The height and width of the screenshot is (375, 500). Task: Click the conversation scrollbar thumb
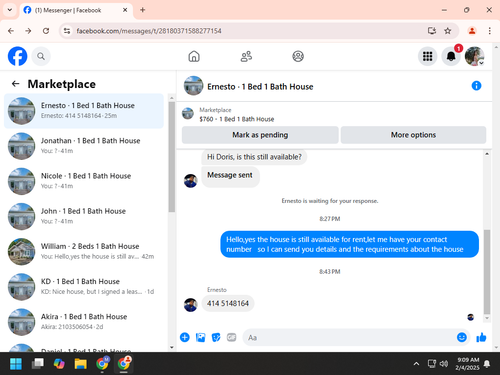[487, 272]
